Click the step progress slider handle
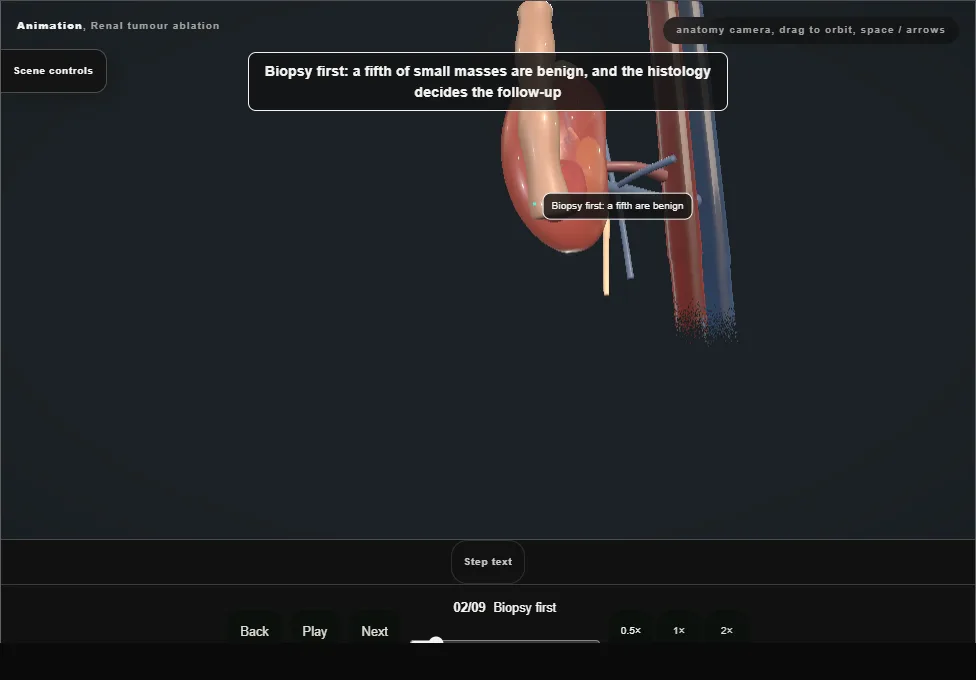The width and height of the screenshot is (976, 680). click(x=436, y=641)
